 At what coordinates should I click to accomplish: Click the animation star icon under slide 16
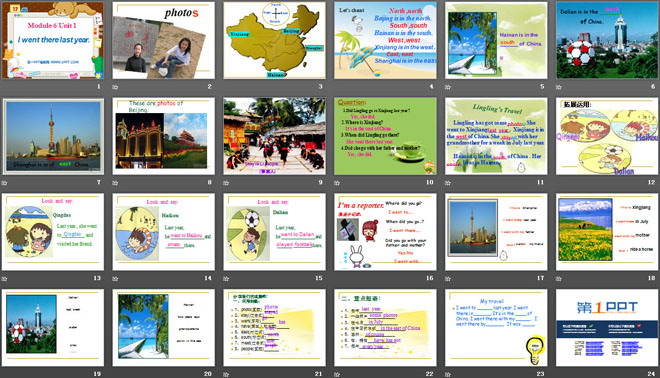click(337, 279)
